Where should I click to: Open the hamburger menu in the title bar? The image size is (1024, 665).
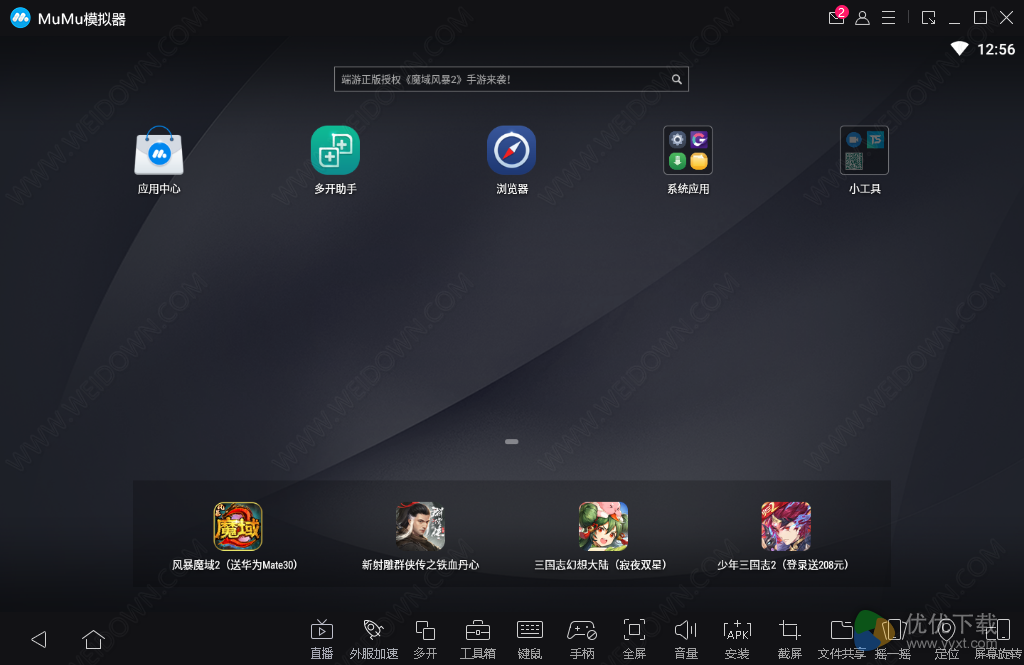[x=889, y=18]
